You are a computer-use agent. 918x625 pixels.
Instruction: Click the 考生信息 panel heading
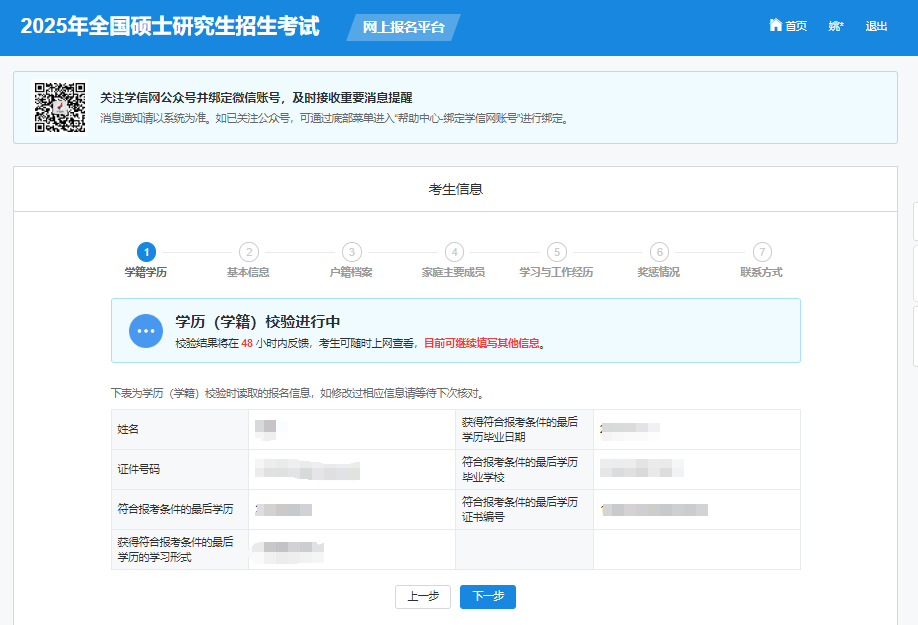(456, 189)
